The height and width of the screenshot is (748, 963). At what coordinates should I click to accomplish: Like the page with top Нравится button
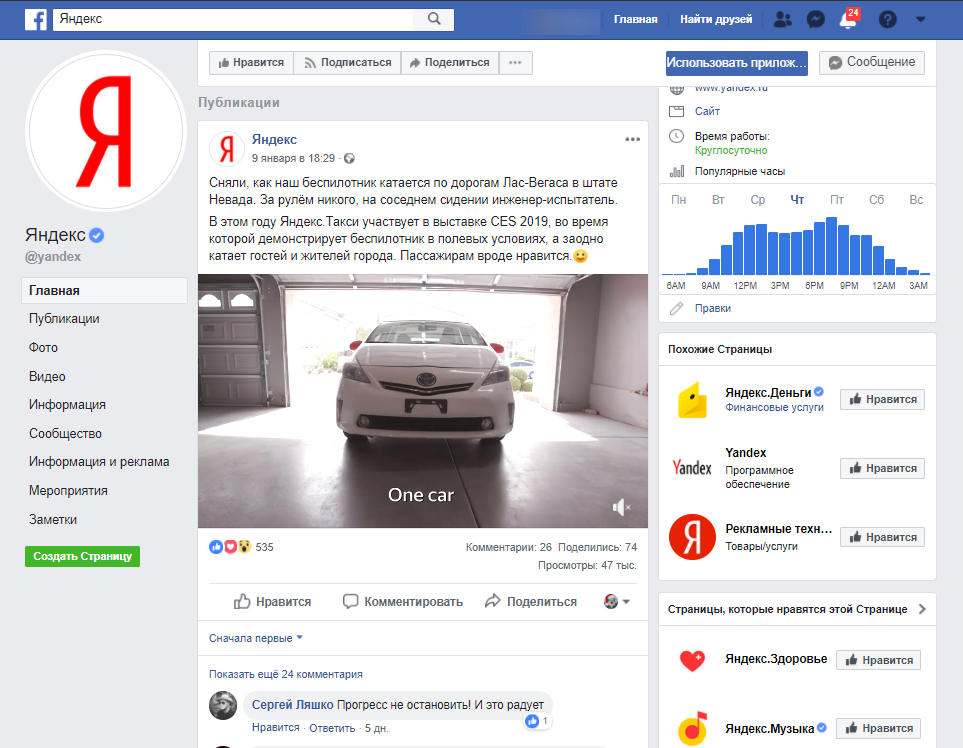(251, 63)
